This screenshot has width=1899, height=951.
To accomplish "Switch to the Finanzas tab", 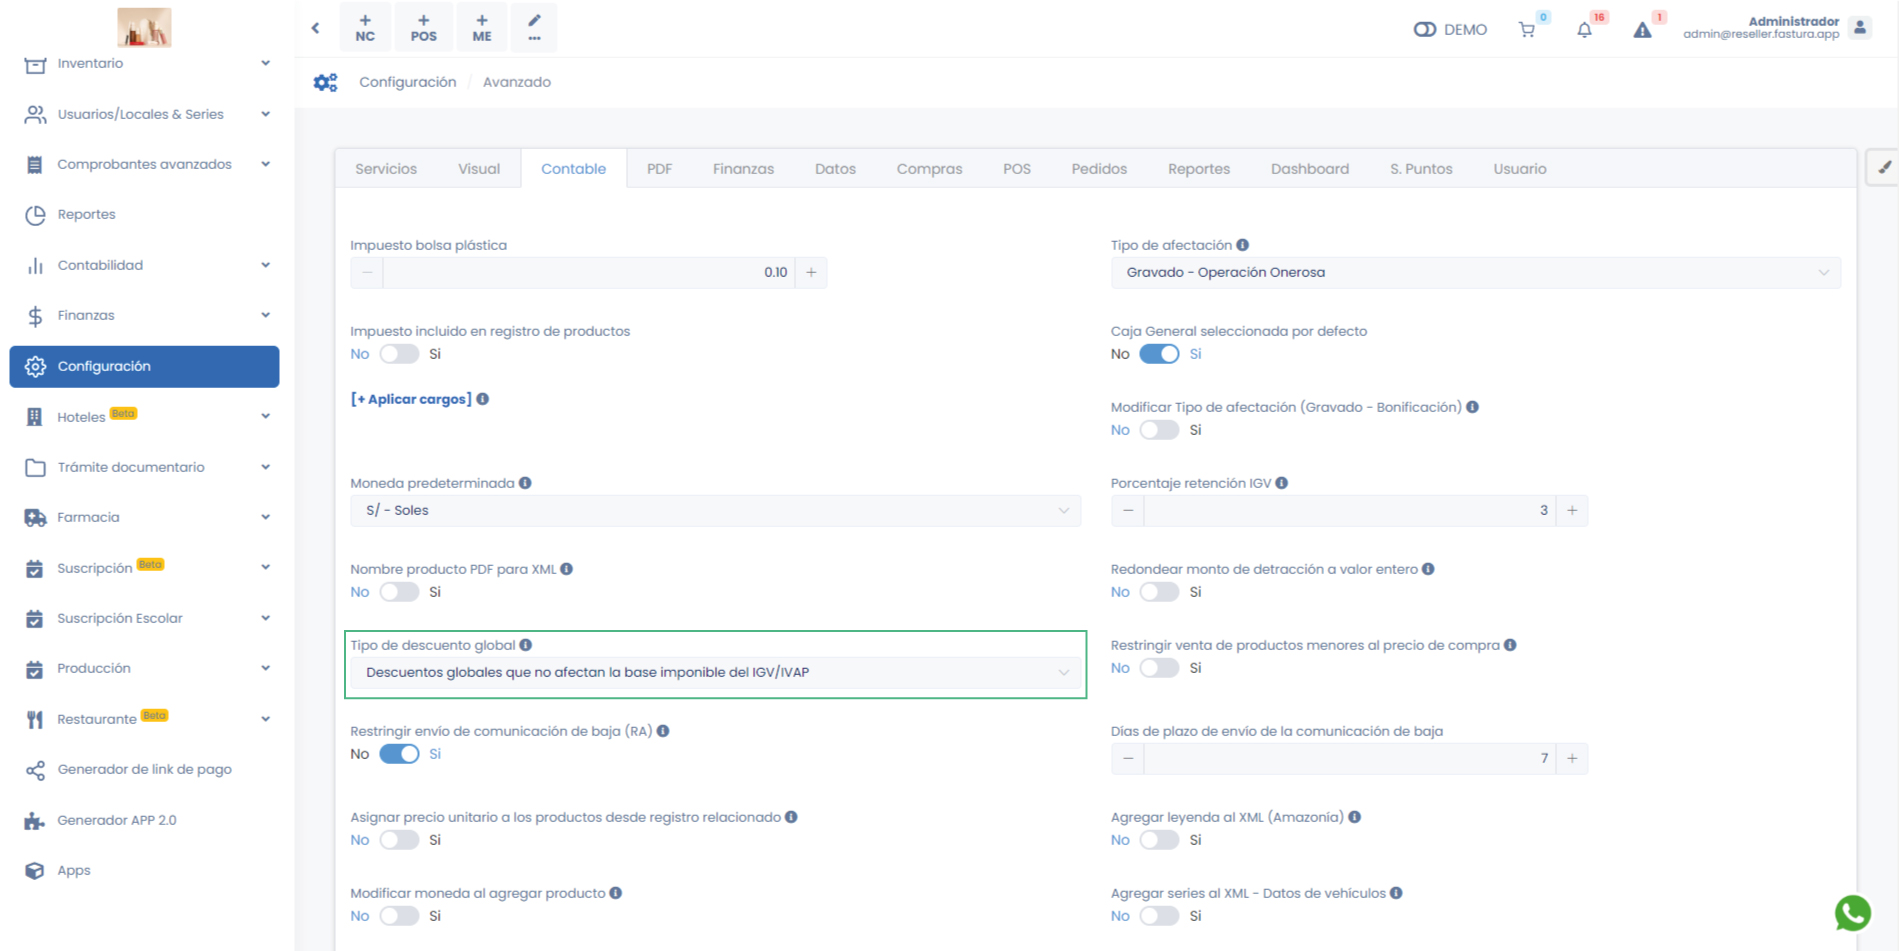I will [743, 169].
